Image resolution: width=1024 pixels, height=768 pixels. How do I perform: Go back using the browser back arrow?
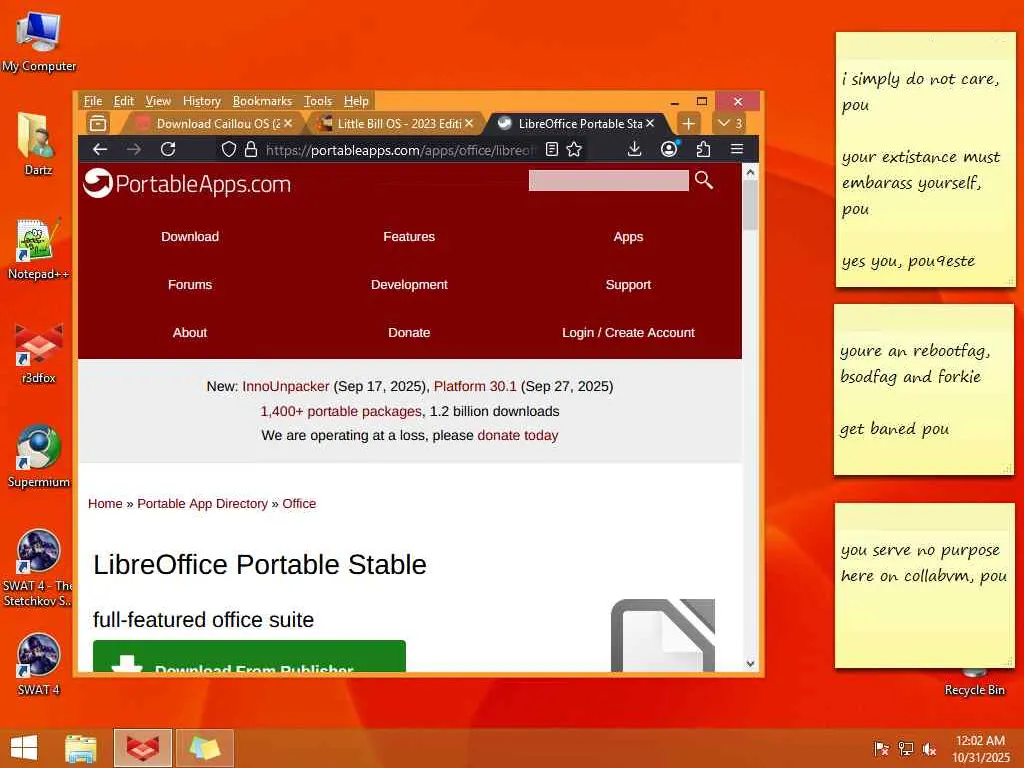click(100, 150)
